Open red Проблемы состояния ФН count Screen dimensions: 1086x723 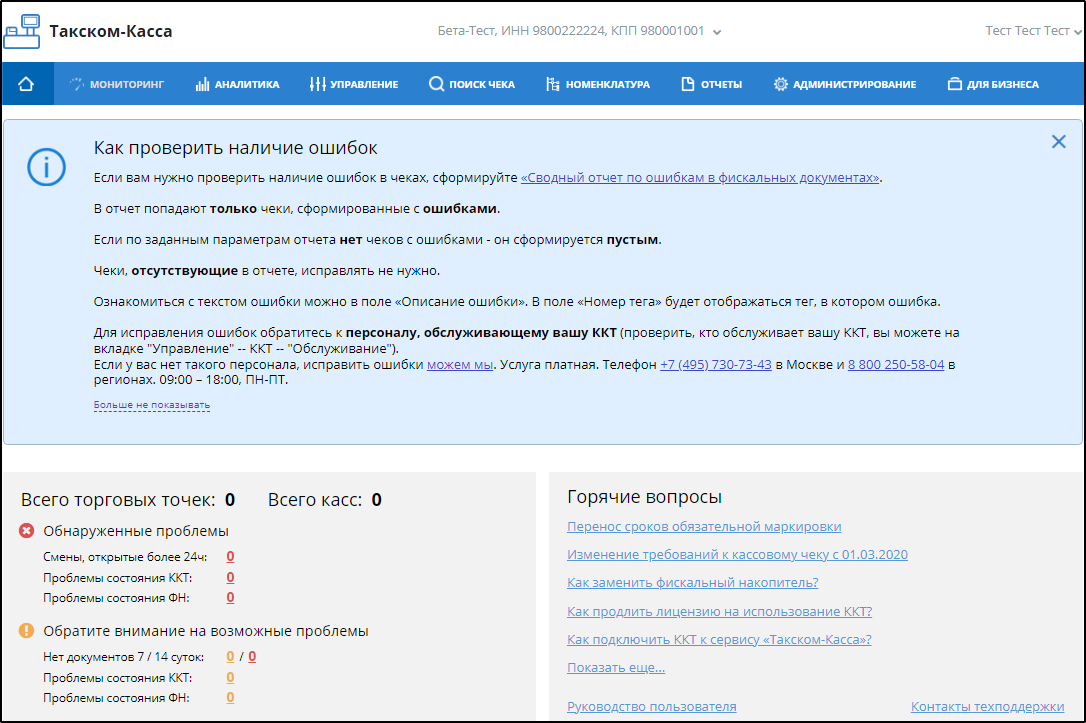[x=230, y=598]
